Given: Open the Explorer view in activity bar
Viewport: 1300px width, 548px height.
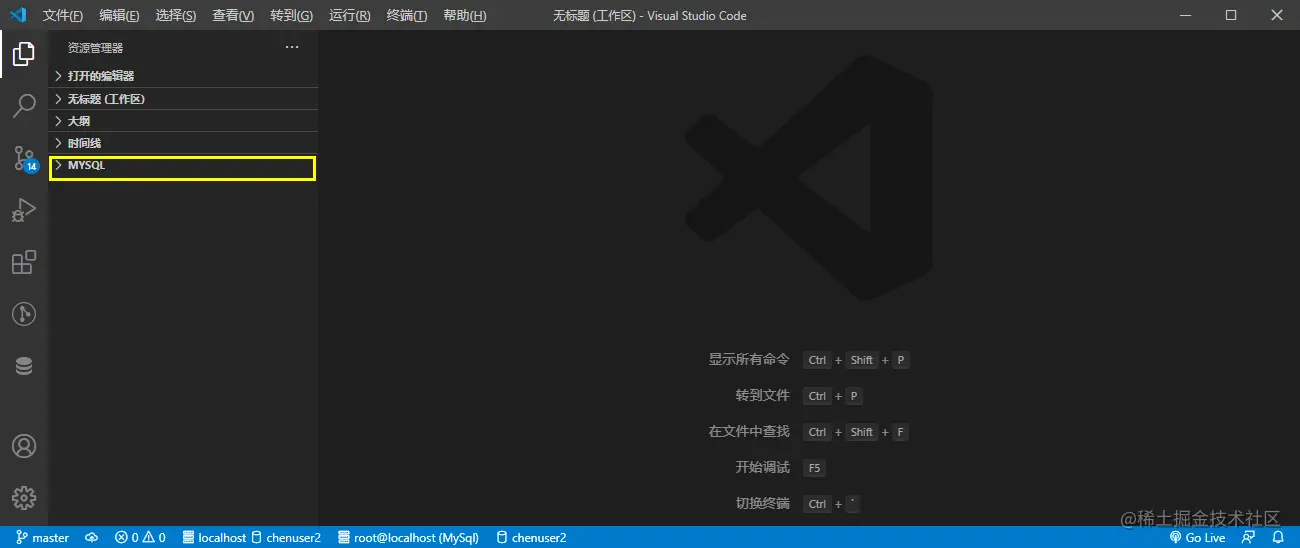Looking at the screenshot, I should pyautogui.click(x=24, y=53).
